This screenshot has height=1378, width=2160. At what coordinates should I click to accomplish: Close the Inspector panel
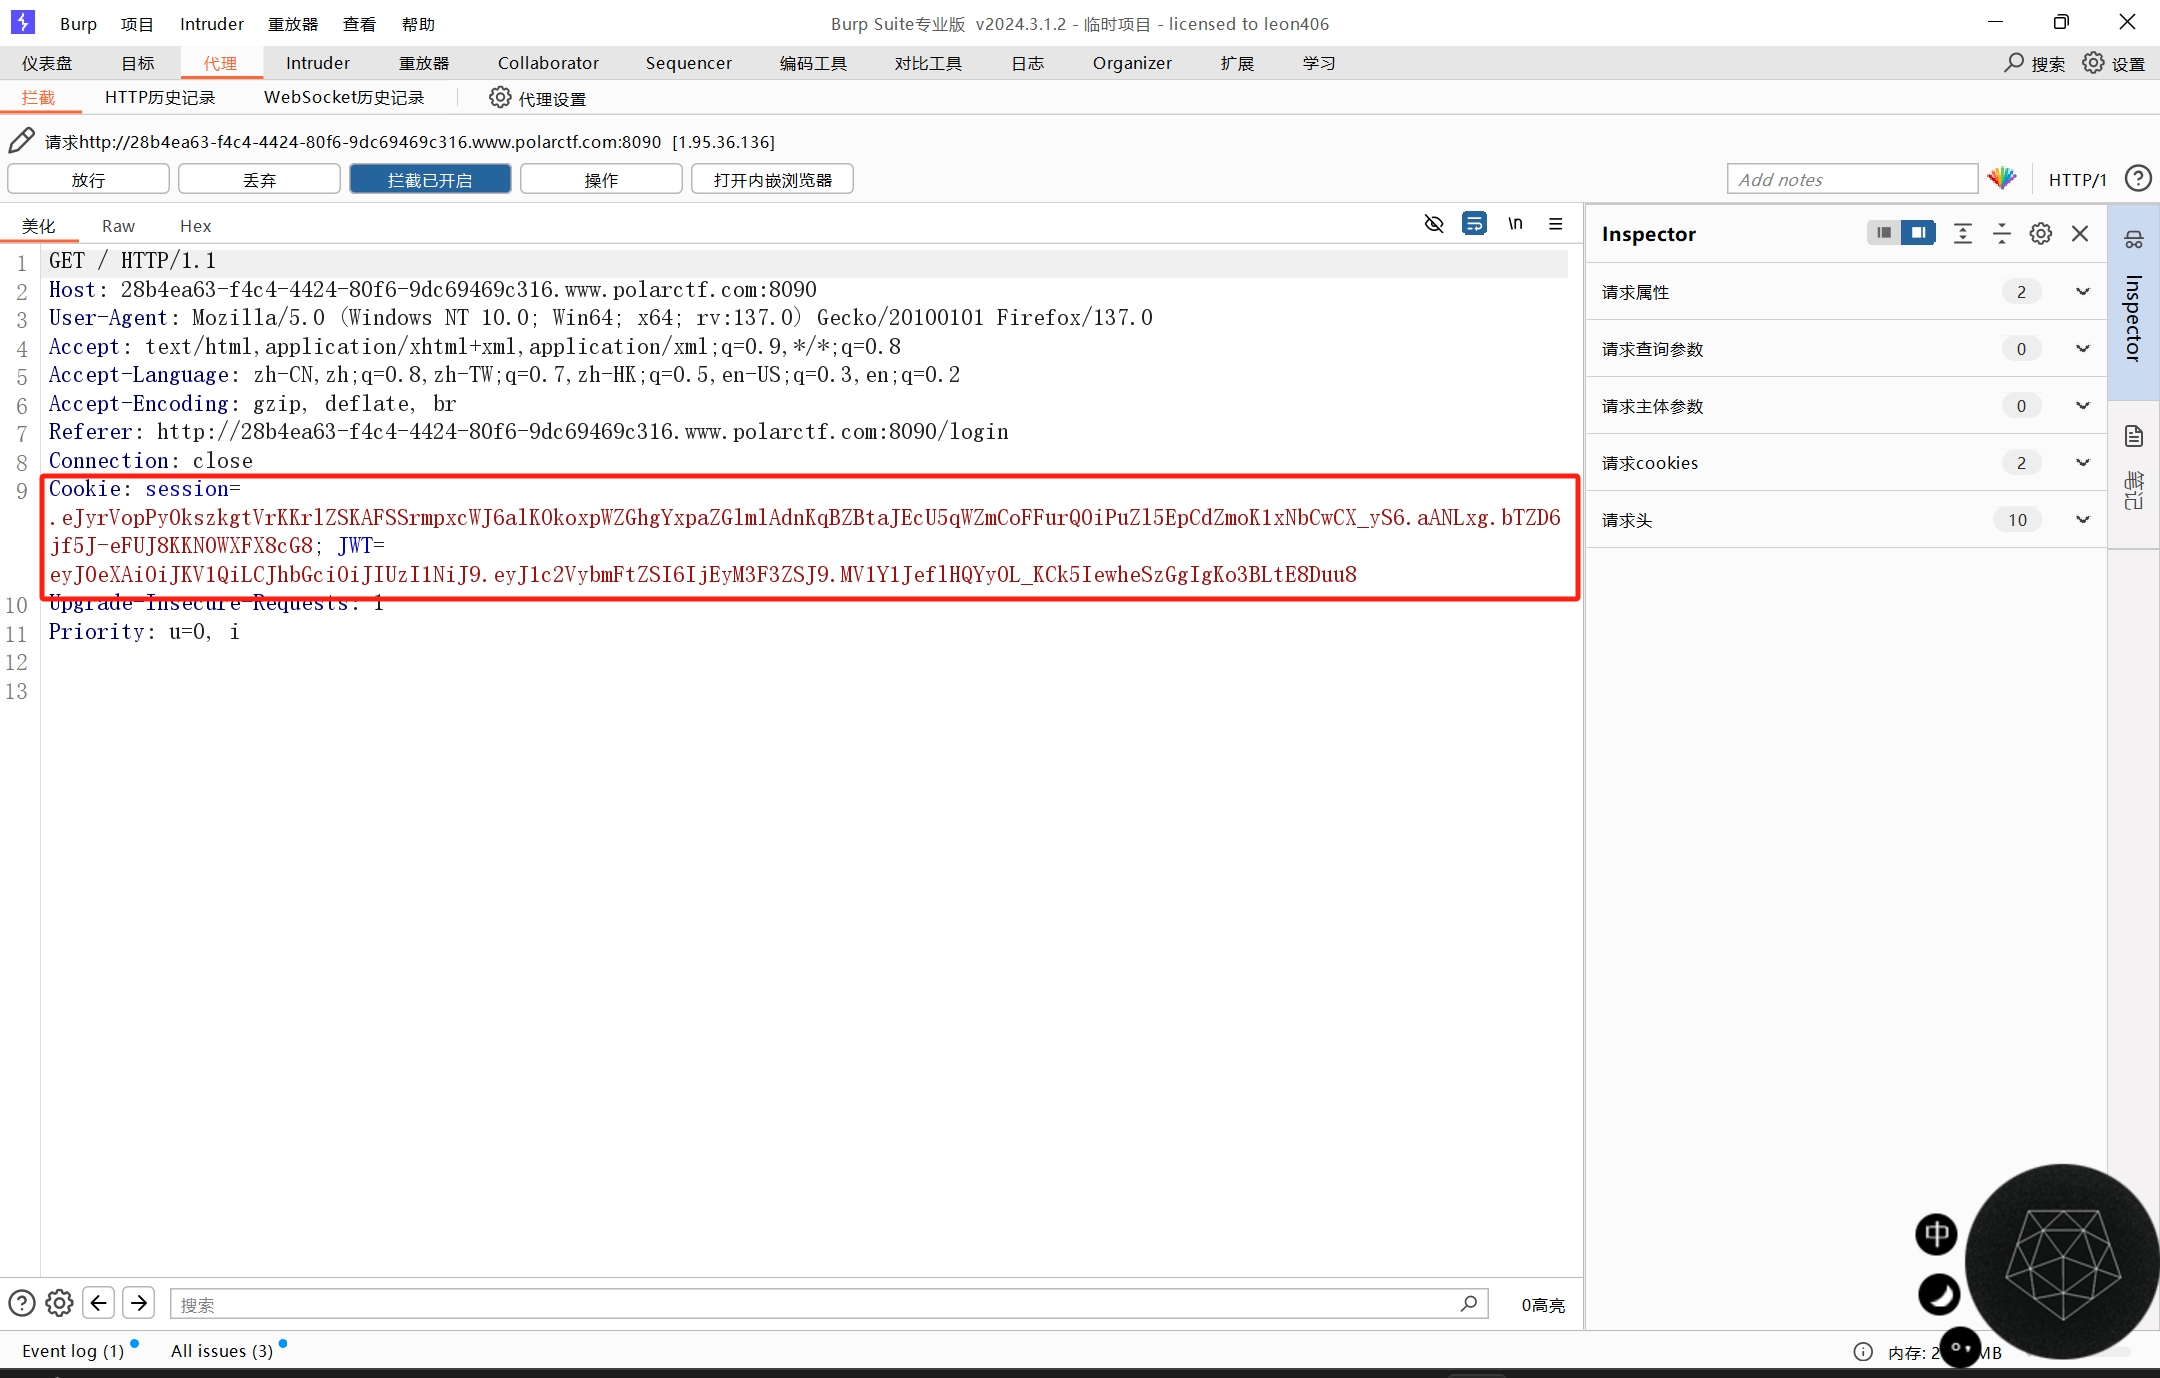pos(2080,234)
